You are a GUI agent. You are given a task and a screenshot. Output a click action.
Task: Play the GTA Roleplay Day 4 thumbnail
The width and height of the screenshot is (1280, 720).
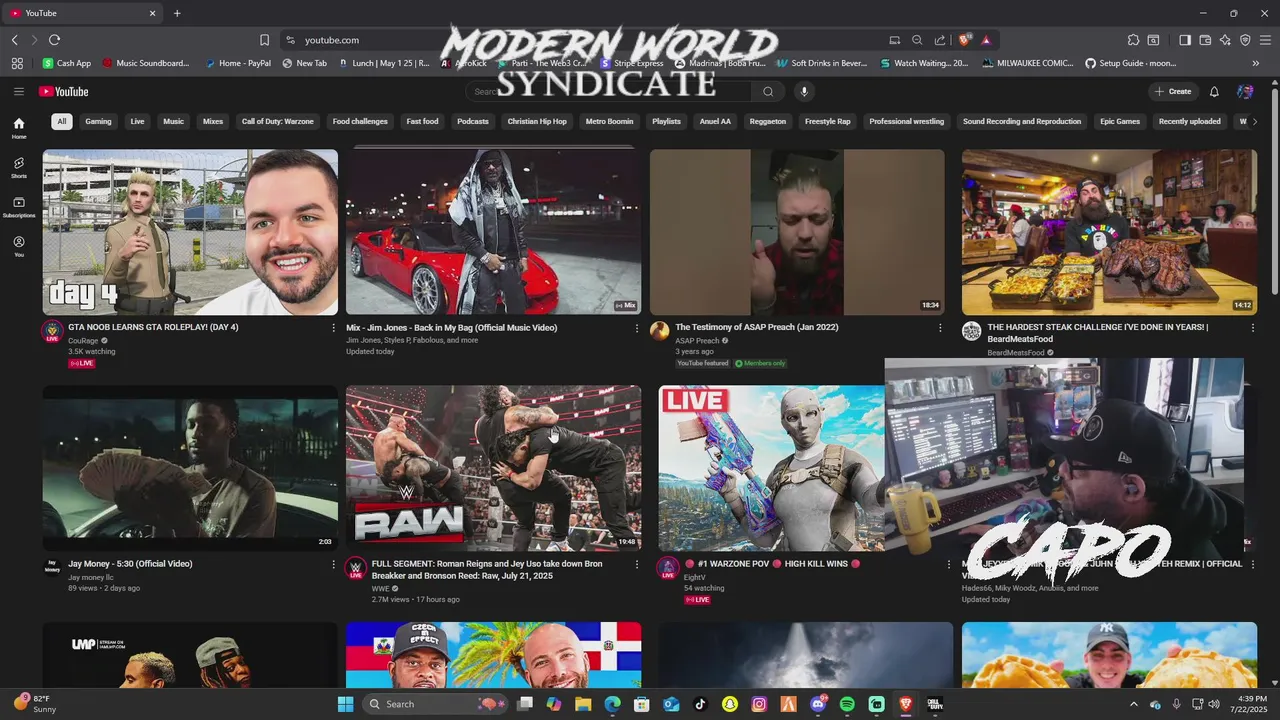[190, 232]
